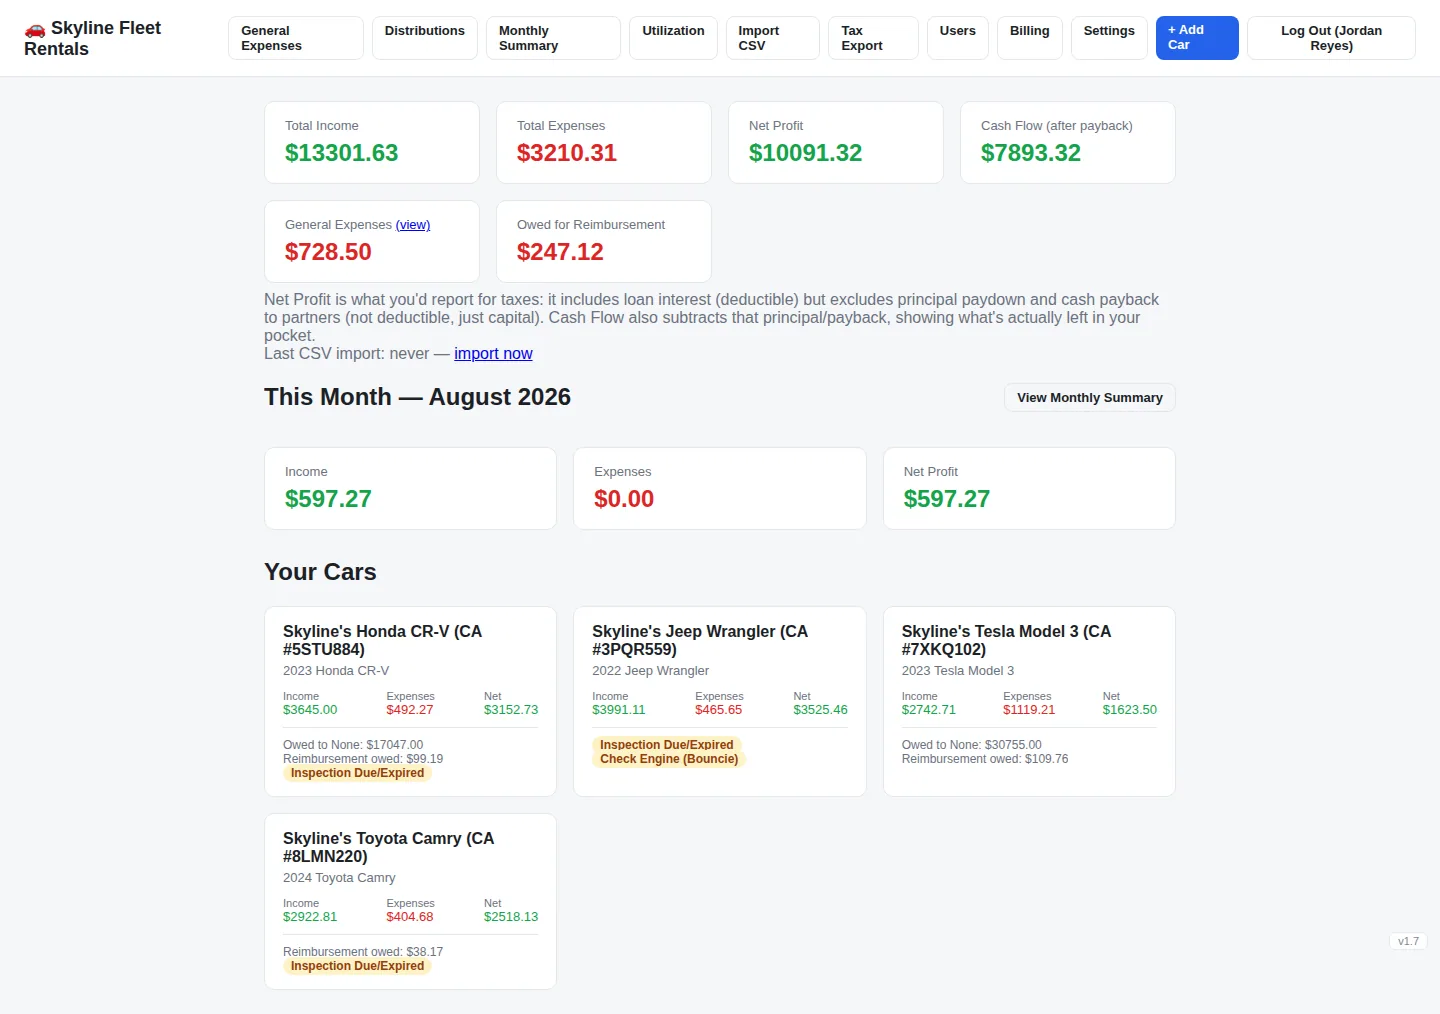Open General Expenses page
Viewport: 1440px width, 1014px height.
click(296, 38)
